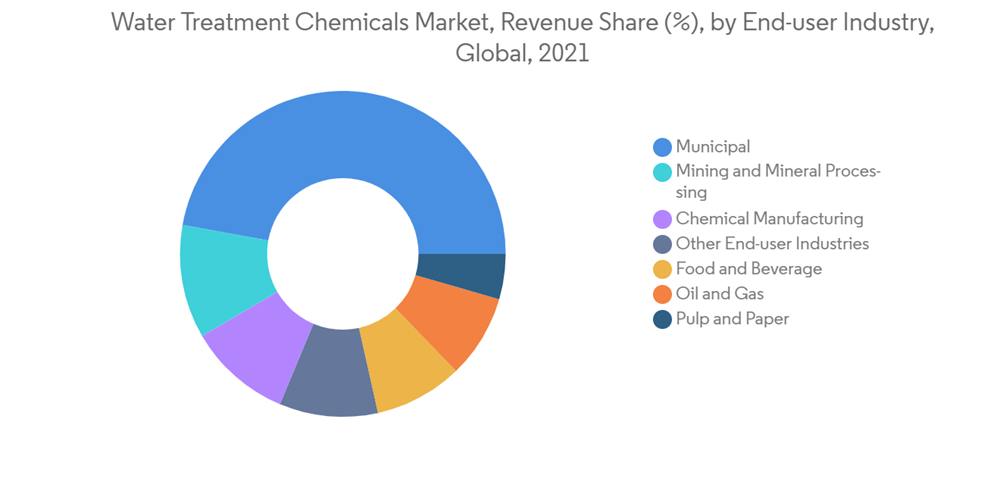Image resolution: width=1000 pixels, height=504 pixels.
Task: Click the yellow Food and Beverage legend dot
Action: (662, 269)
